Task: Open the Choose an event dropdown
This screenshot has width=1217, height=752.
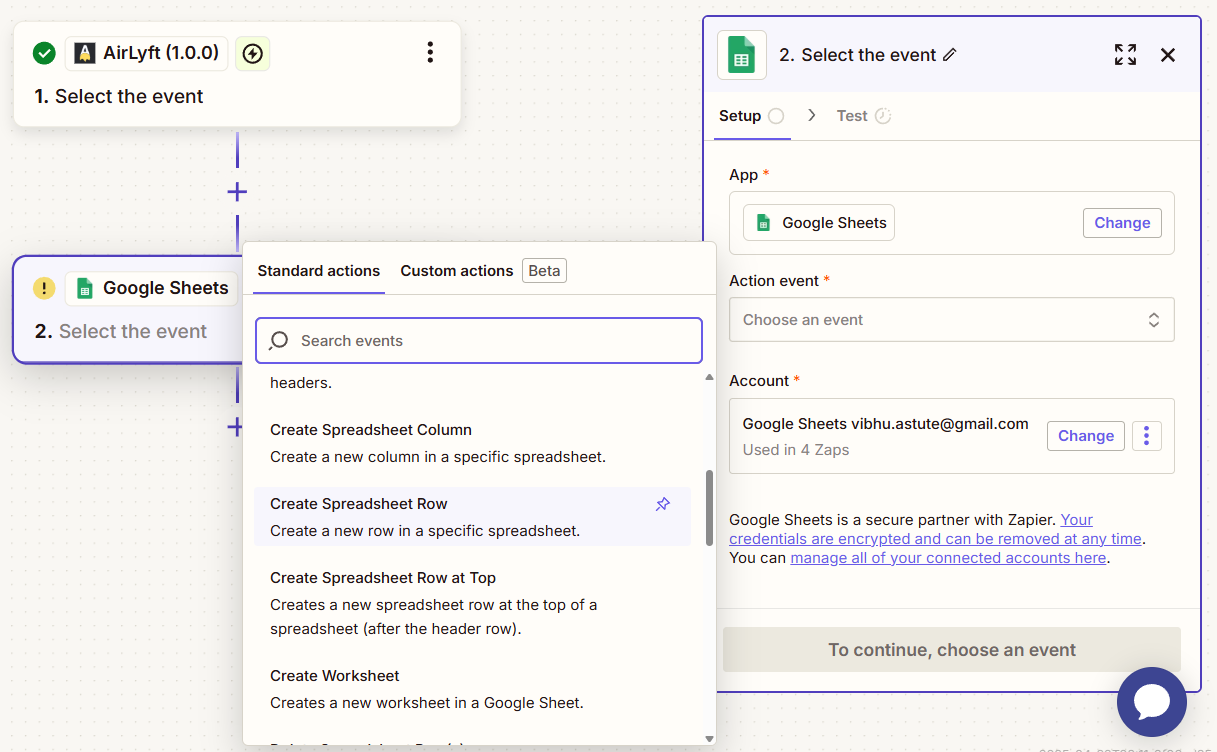Action: pos(952,320)
